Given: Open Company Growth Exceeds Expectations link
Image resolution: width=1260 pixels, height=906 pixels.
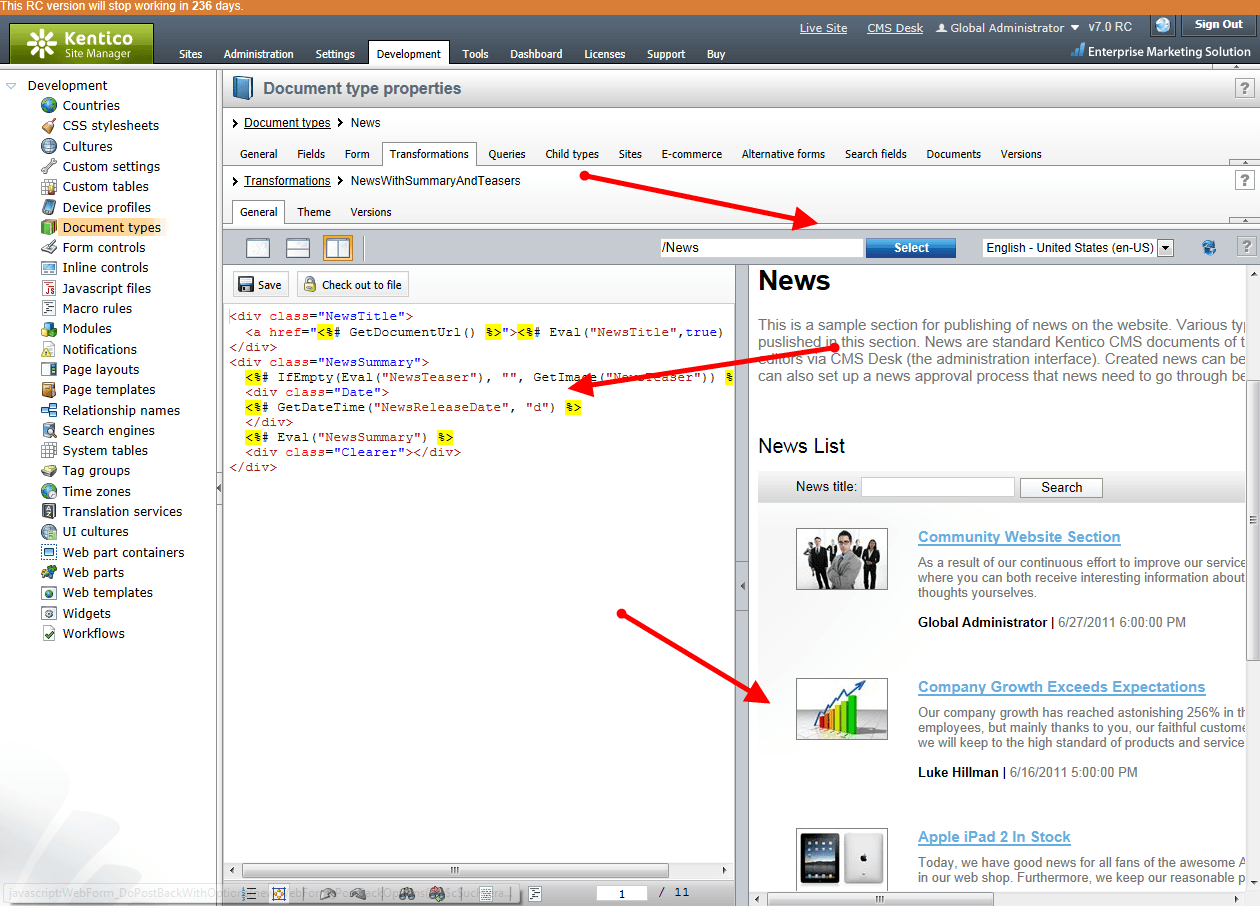Looking at the screenshot, I should pyautogui.click(x=1061, y=687).
